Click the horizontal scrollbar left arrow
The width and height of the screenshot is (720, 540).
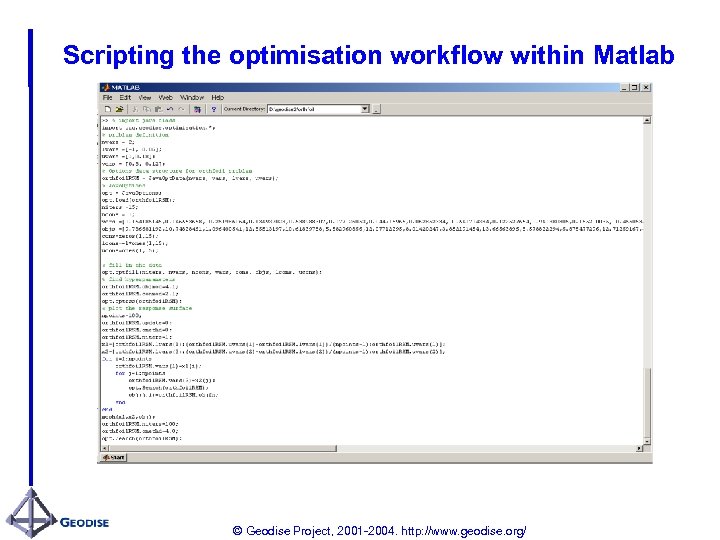pyautogui.click(x=105, y=448)
